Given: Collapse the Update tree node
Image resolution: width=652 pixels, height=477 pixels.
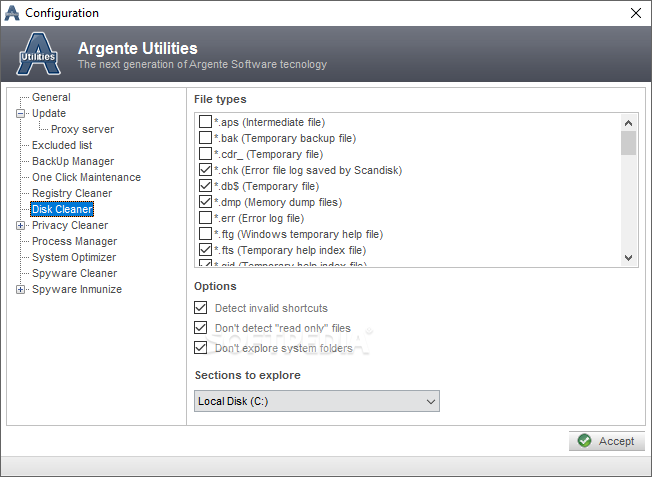Looking at the screenshot, I should 20,114.
